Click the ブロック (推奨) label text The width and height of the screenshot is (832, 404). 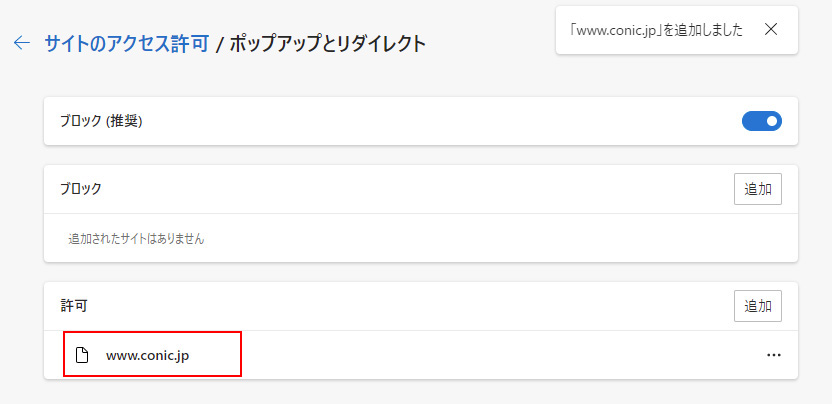[x=101, y=121]
